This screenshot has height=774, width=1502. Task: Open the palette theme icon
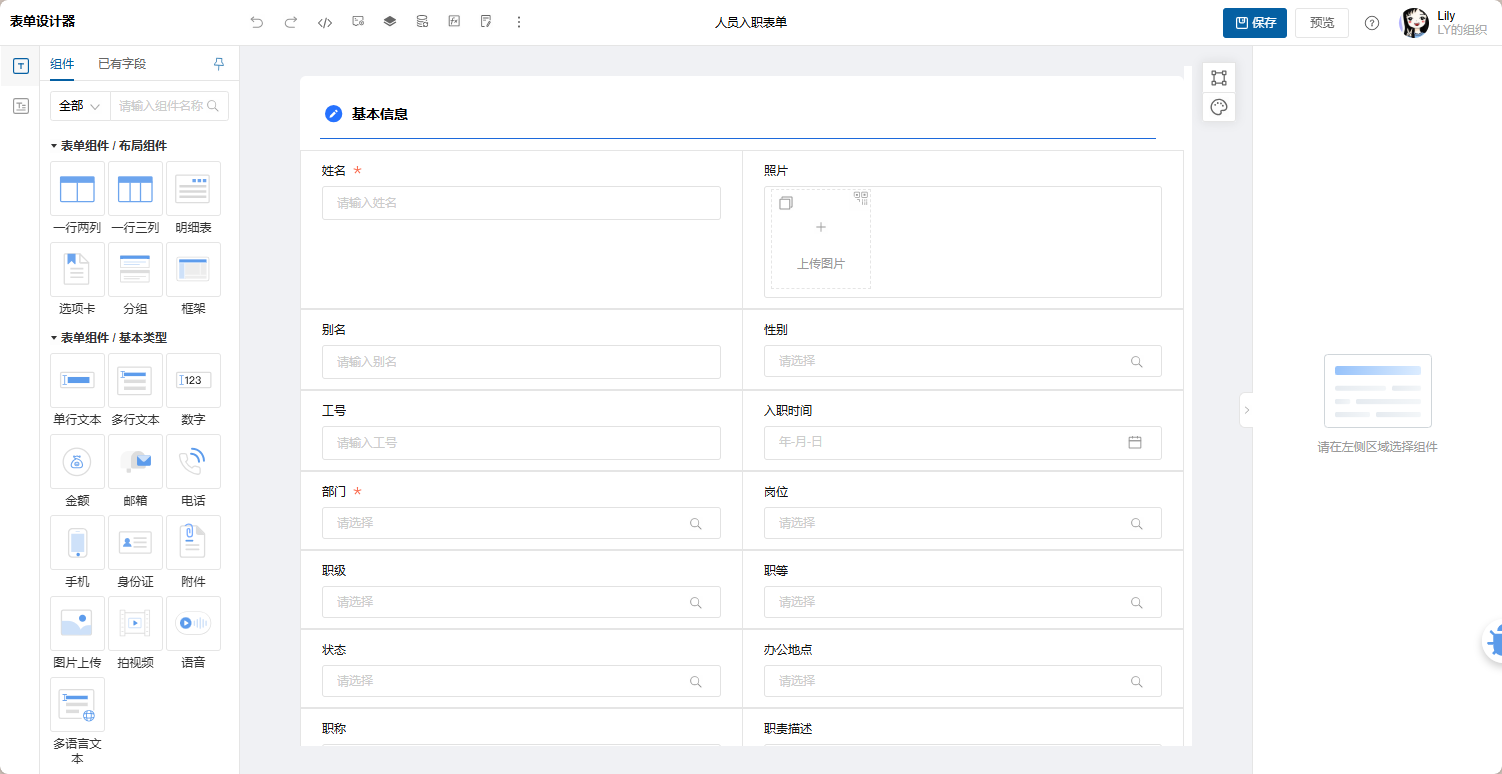(x=1218, y=108)
